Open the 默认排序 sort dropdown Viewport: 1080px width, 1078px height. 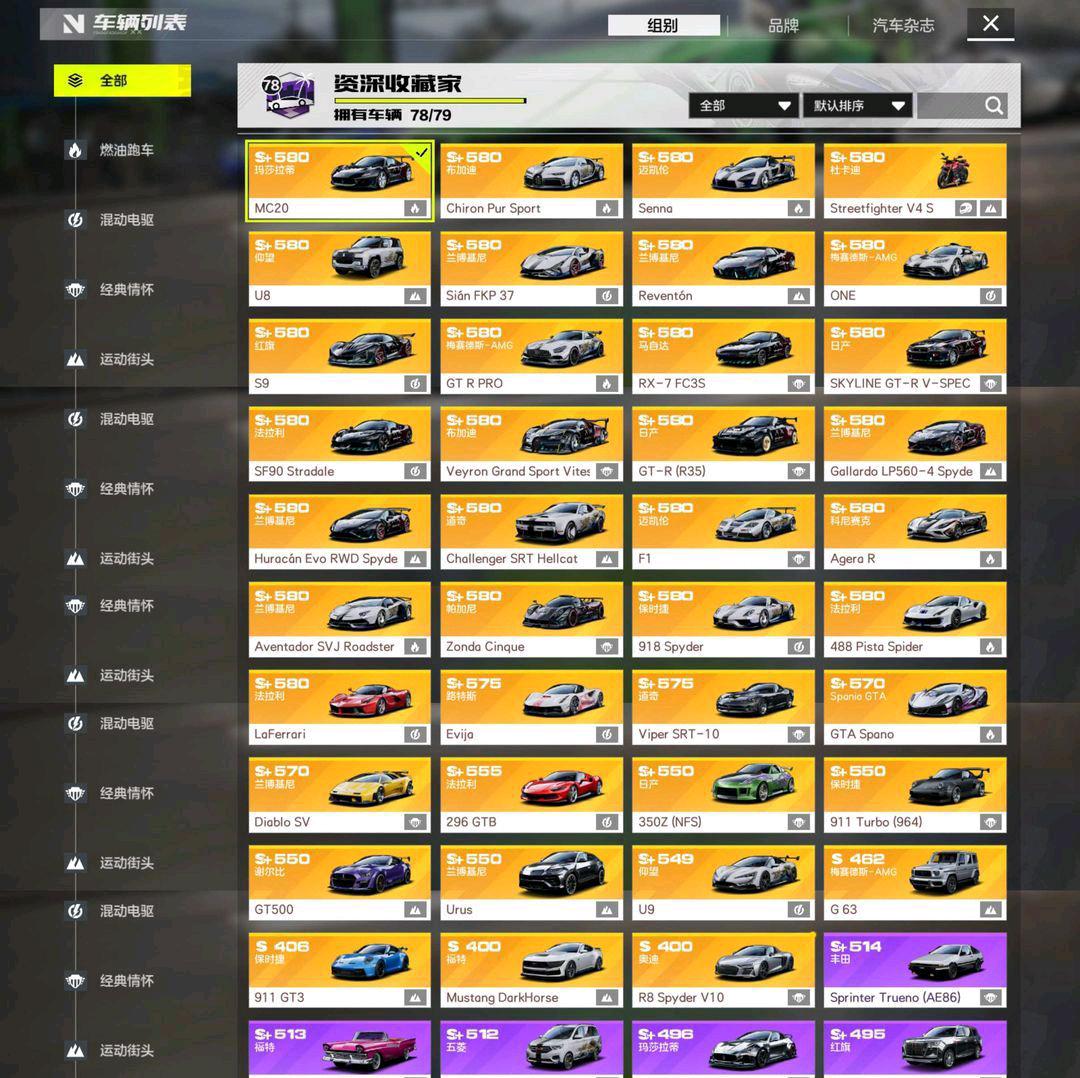[x=858, y=105]
